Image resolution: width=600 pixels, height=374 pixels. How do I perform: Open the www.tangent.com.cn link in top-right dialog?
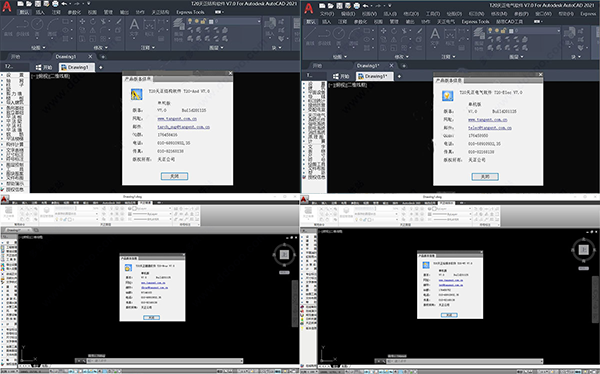488,120
